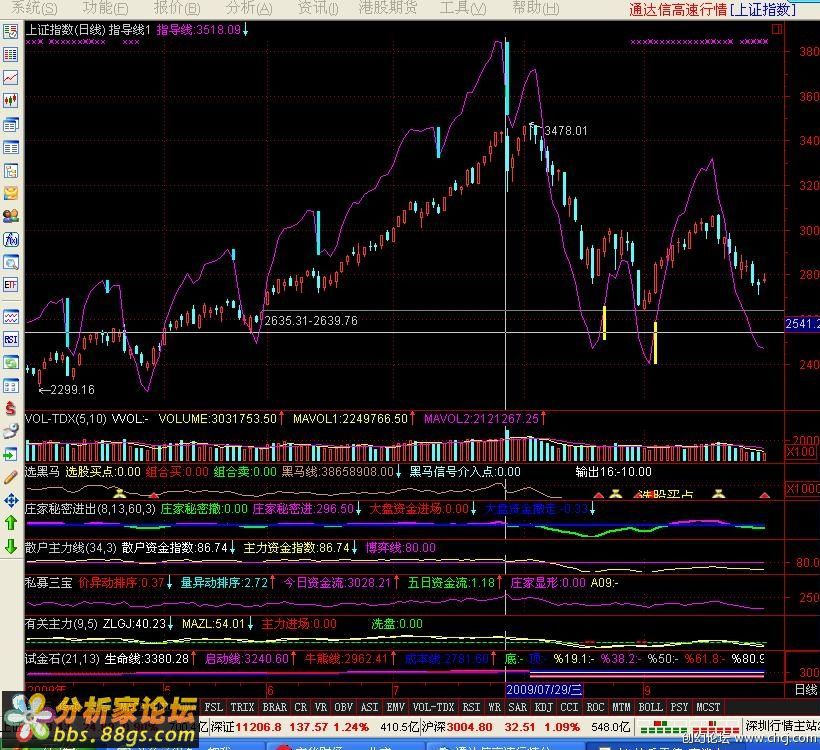Open the 工具(V) menu
Viewport: 820px width, 750px height.
tap(463, 8)
